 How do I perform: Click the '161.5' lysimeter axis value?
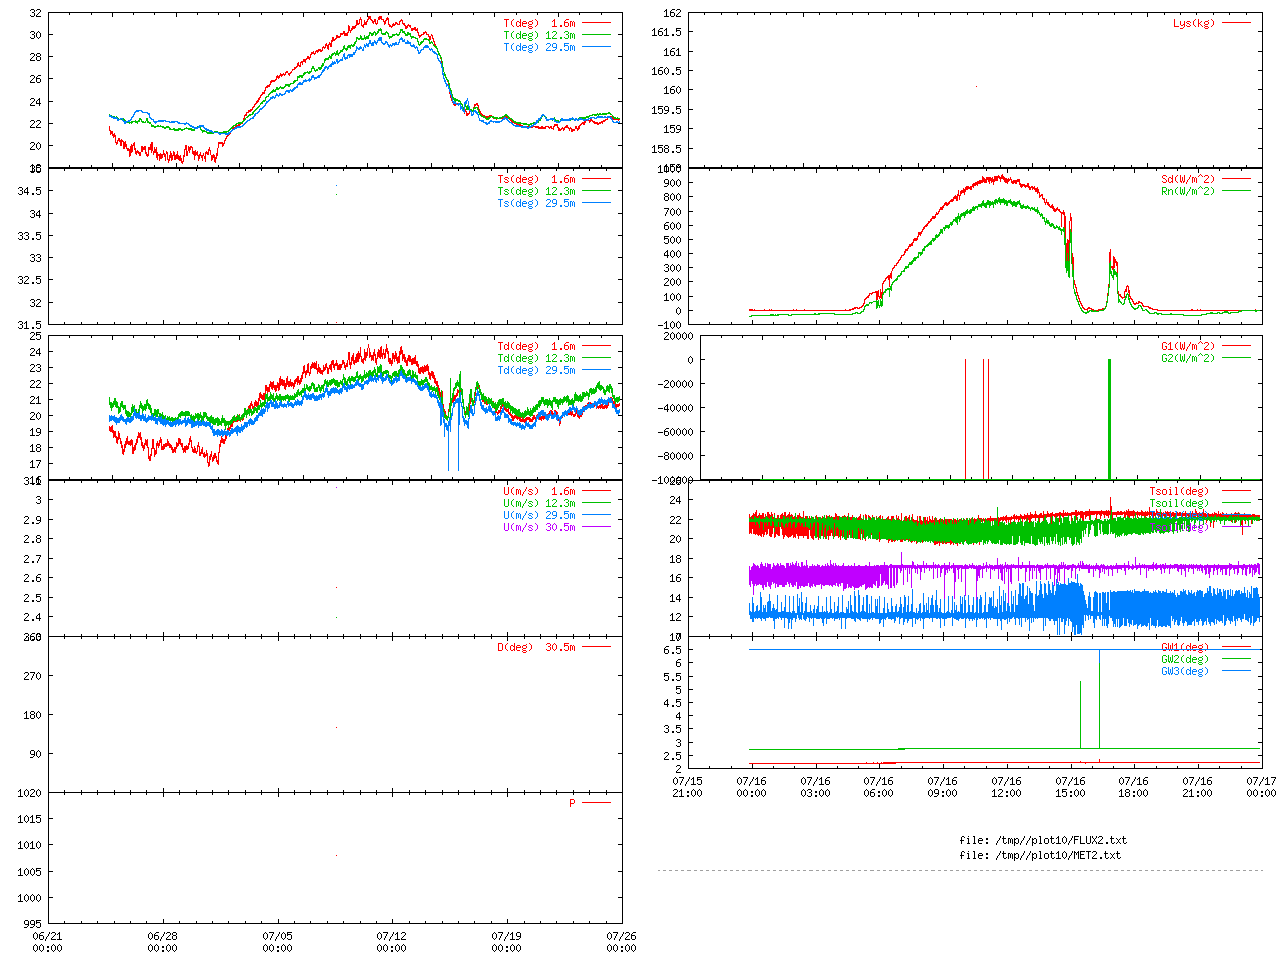tap(667, 33)
